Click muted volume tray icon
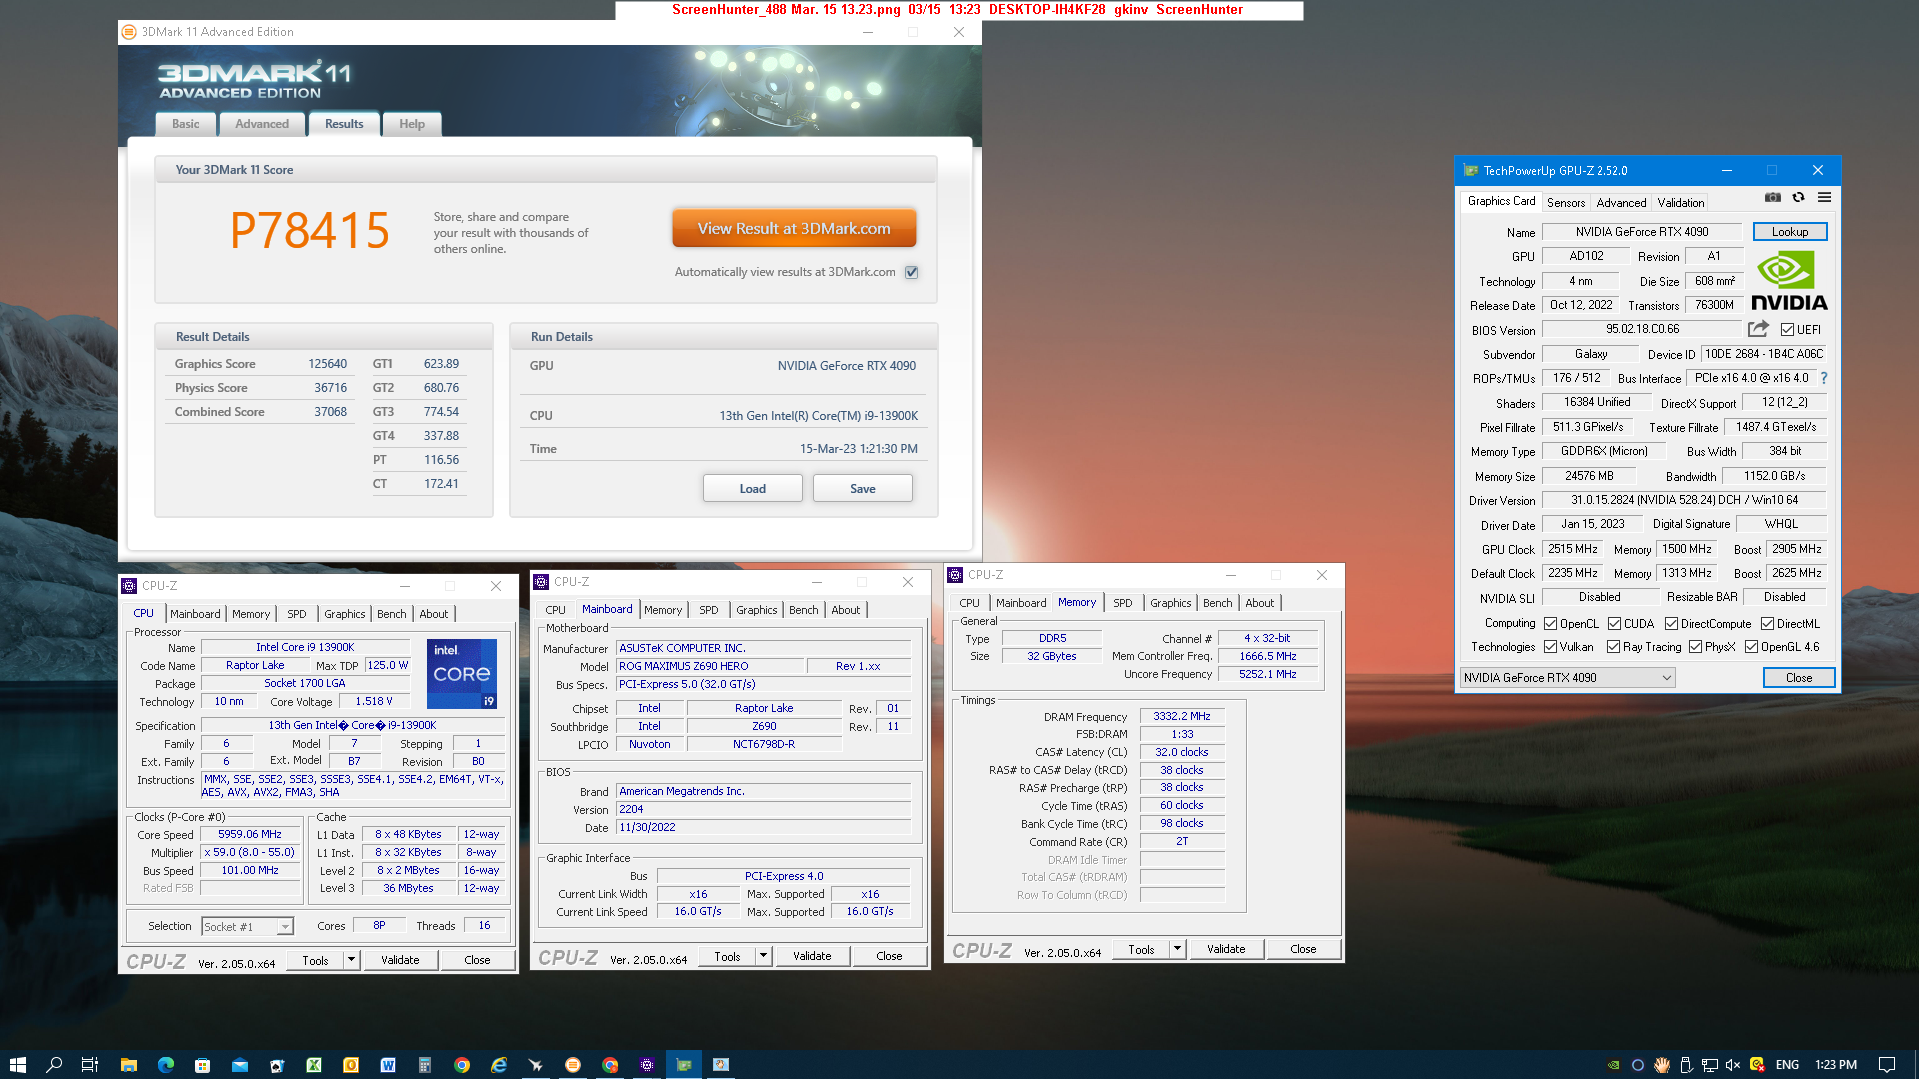This screenshot has height=1079, width=1919. tap(1733, 1065)
